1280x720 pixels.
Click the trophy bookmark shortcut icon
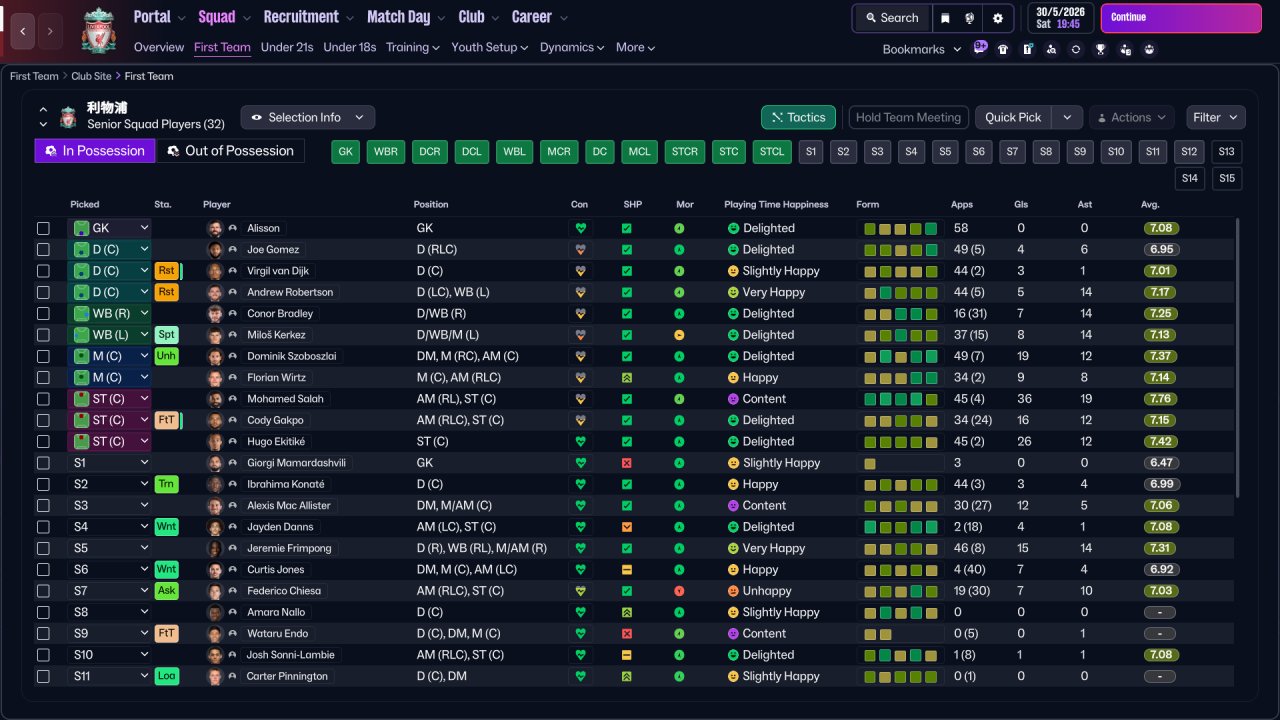(1100, 48)
